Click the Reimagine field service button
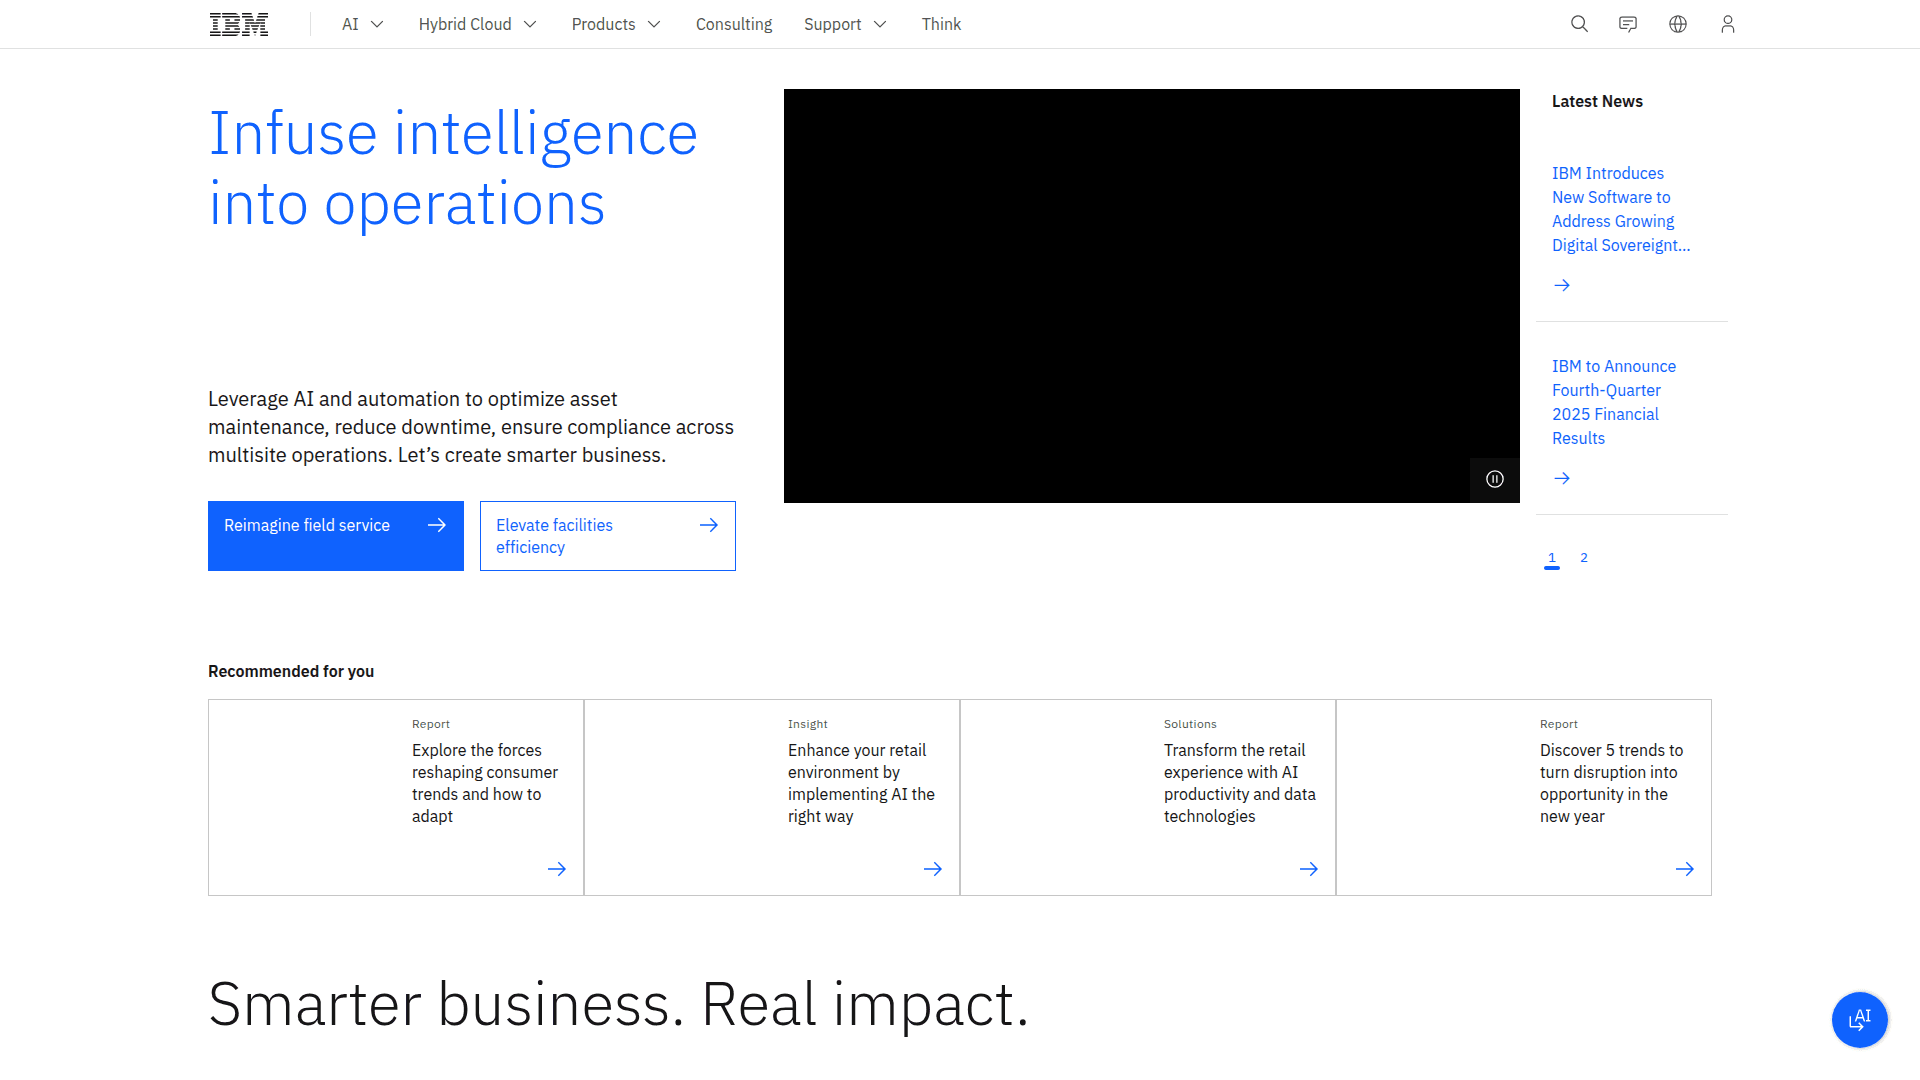Viewport: 1920px width, 1080px height. point(335,535)
